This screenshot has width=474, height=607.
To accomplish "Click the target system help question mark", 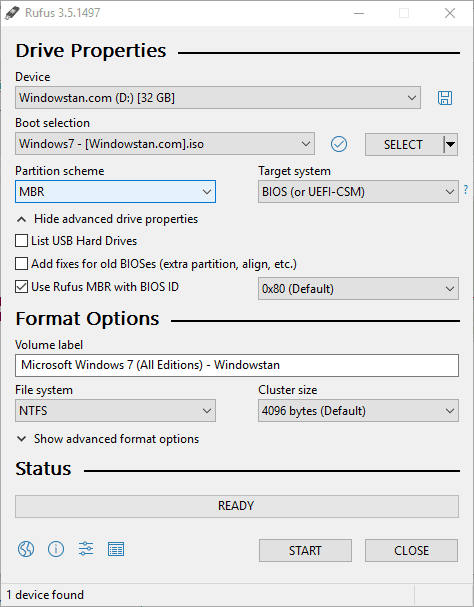I will coord(466,190).
